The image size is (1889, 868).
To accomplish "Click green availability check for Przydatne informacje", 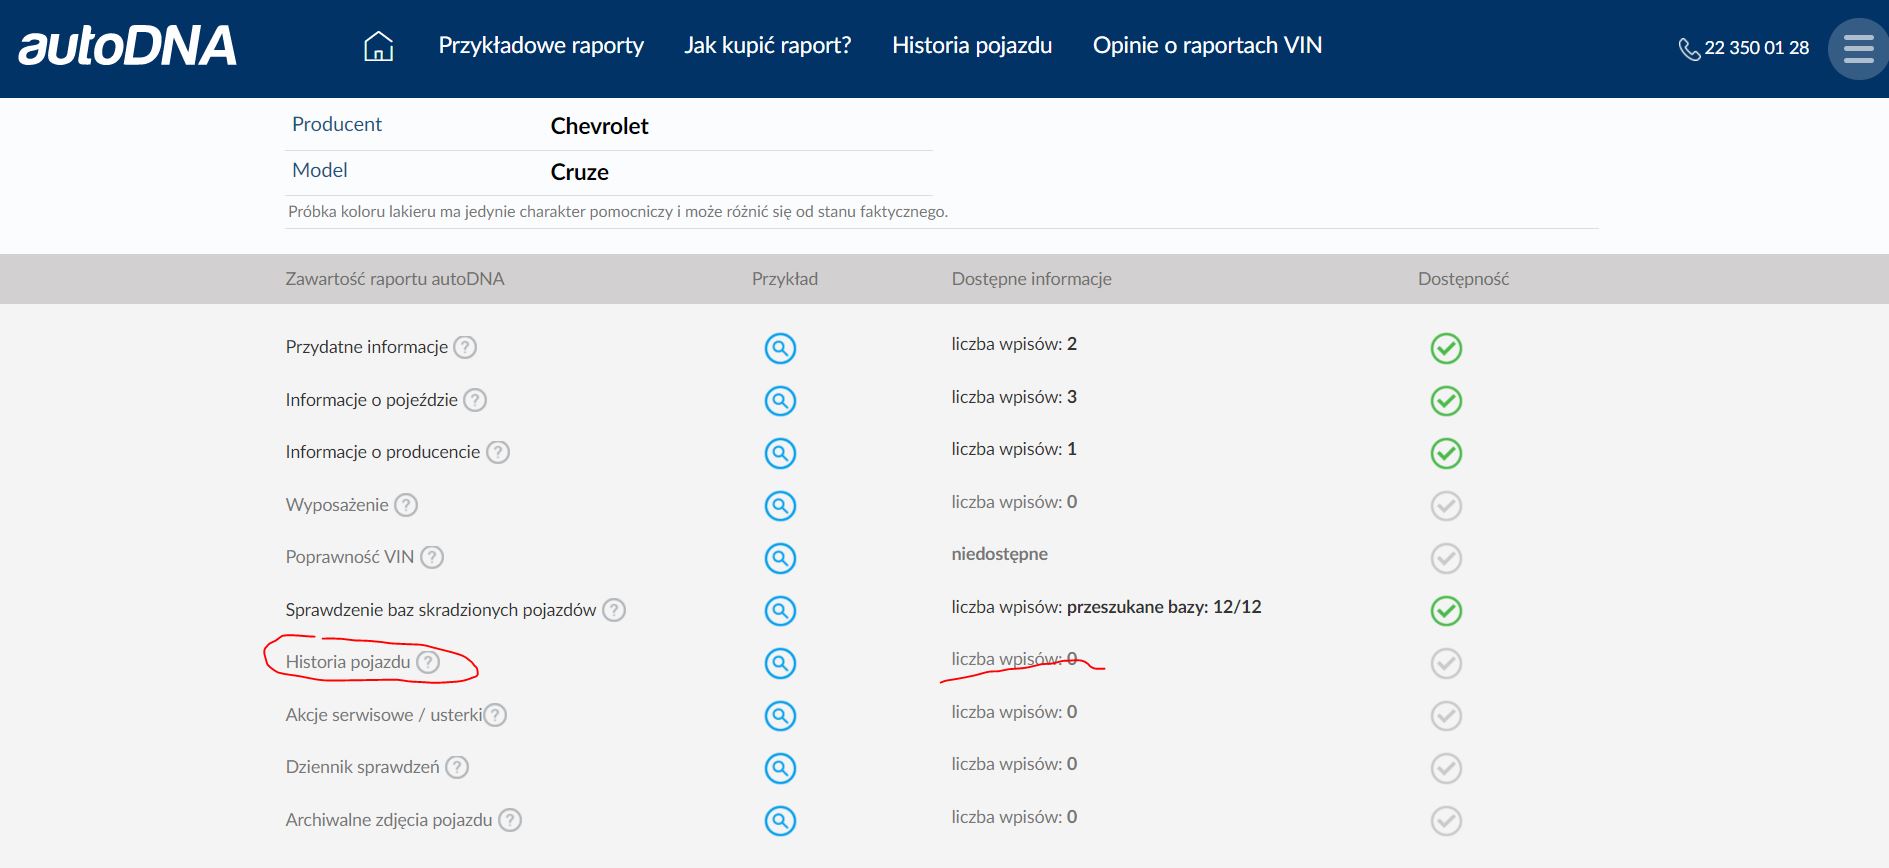I will click(1446, 348).
